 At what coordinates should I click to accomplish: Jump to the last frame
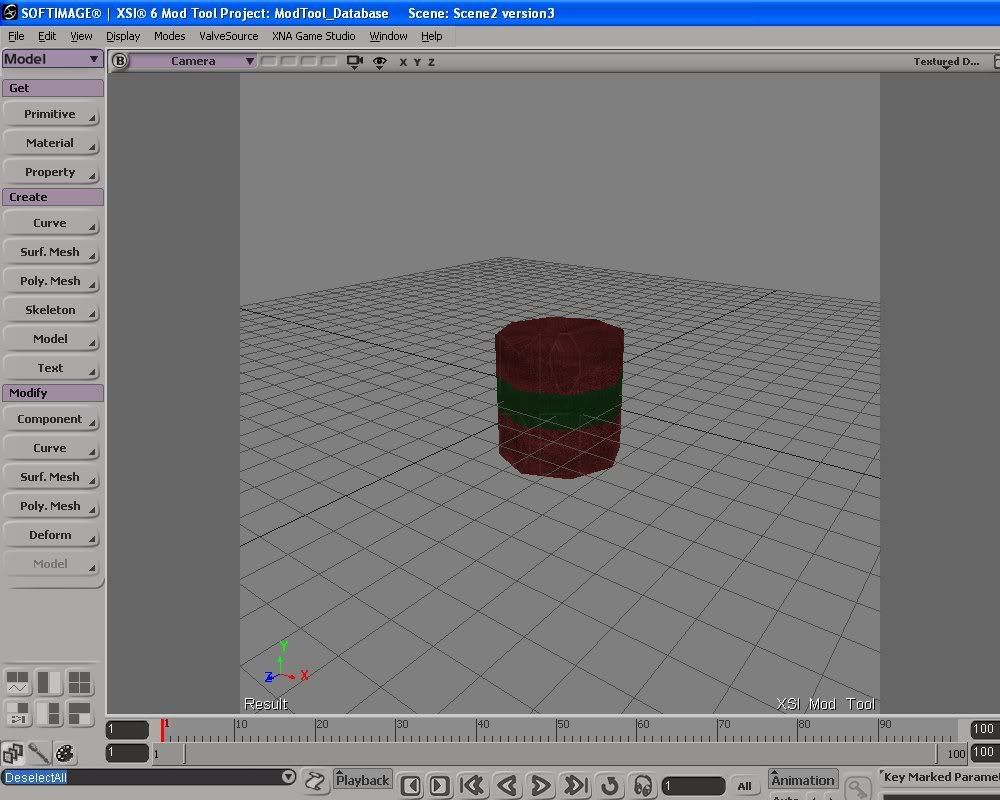point(575,785)
